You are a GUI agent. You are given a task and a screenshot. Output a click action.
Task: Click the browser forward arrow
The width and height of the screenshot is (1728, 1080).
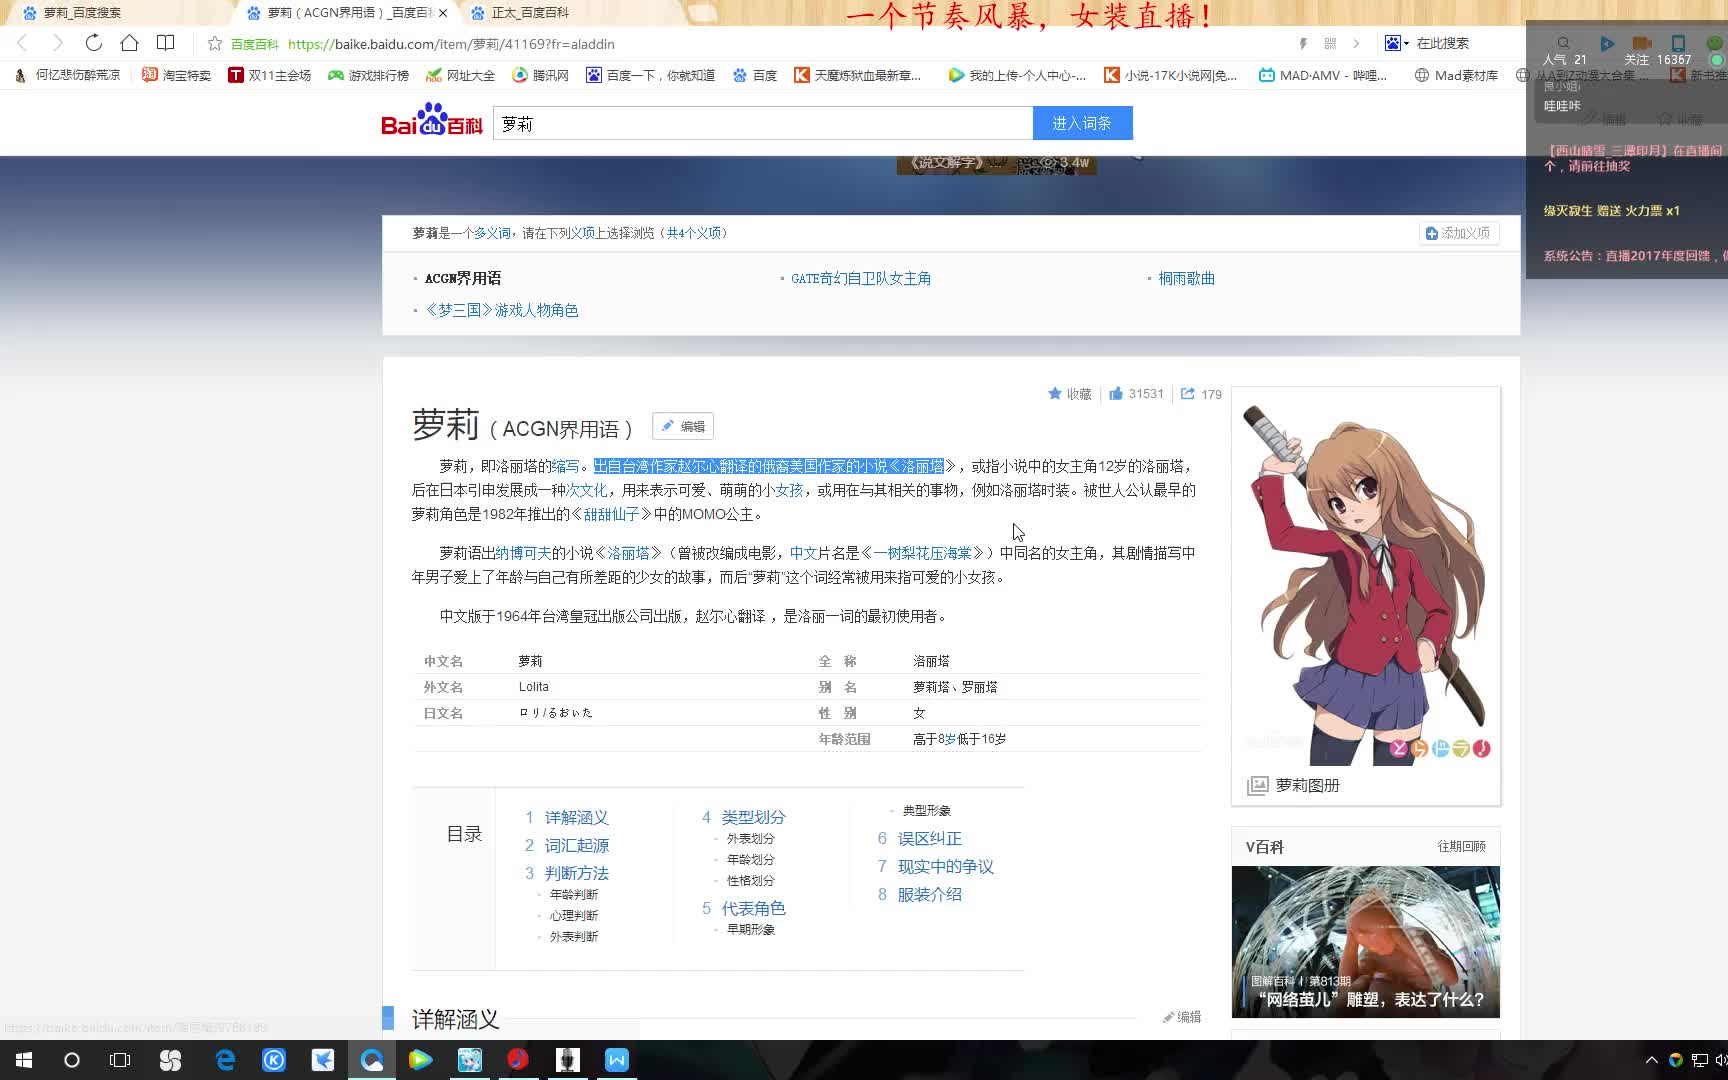[x=57, y=43]
